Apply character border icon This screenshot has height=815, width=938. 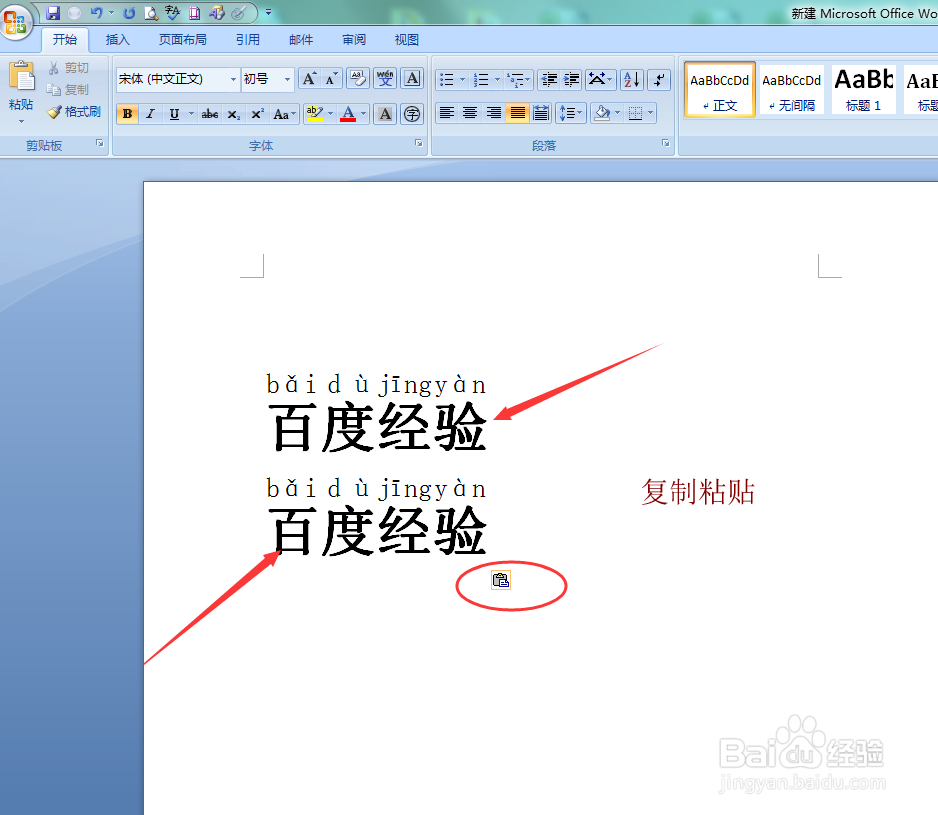pos(412,79)
